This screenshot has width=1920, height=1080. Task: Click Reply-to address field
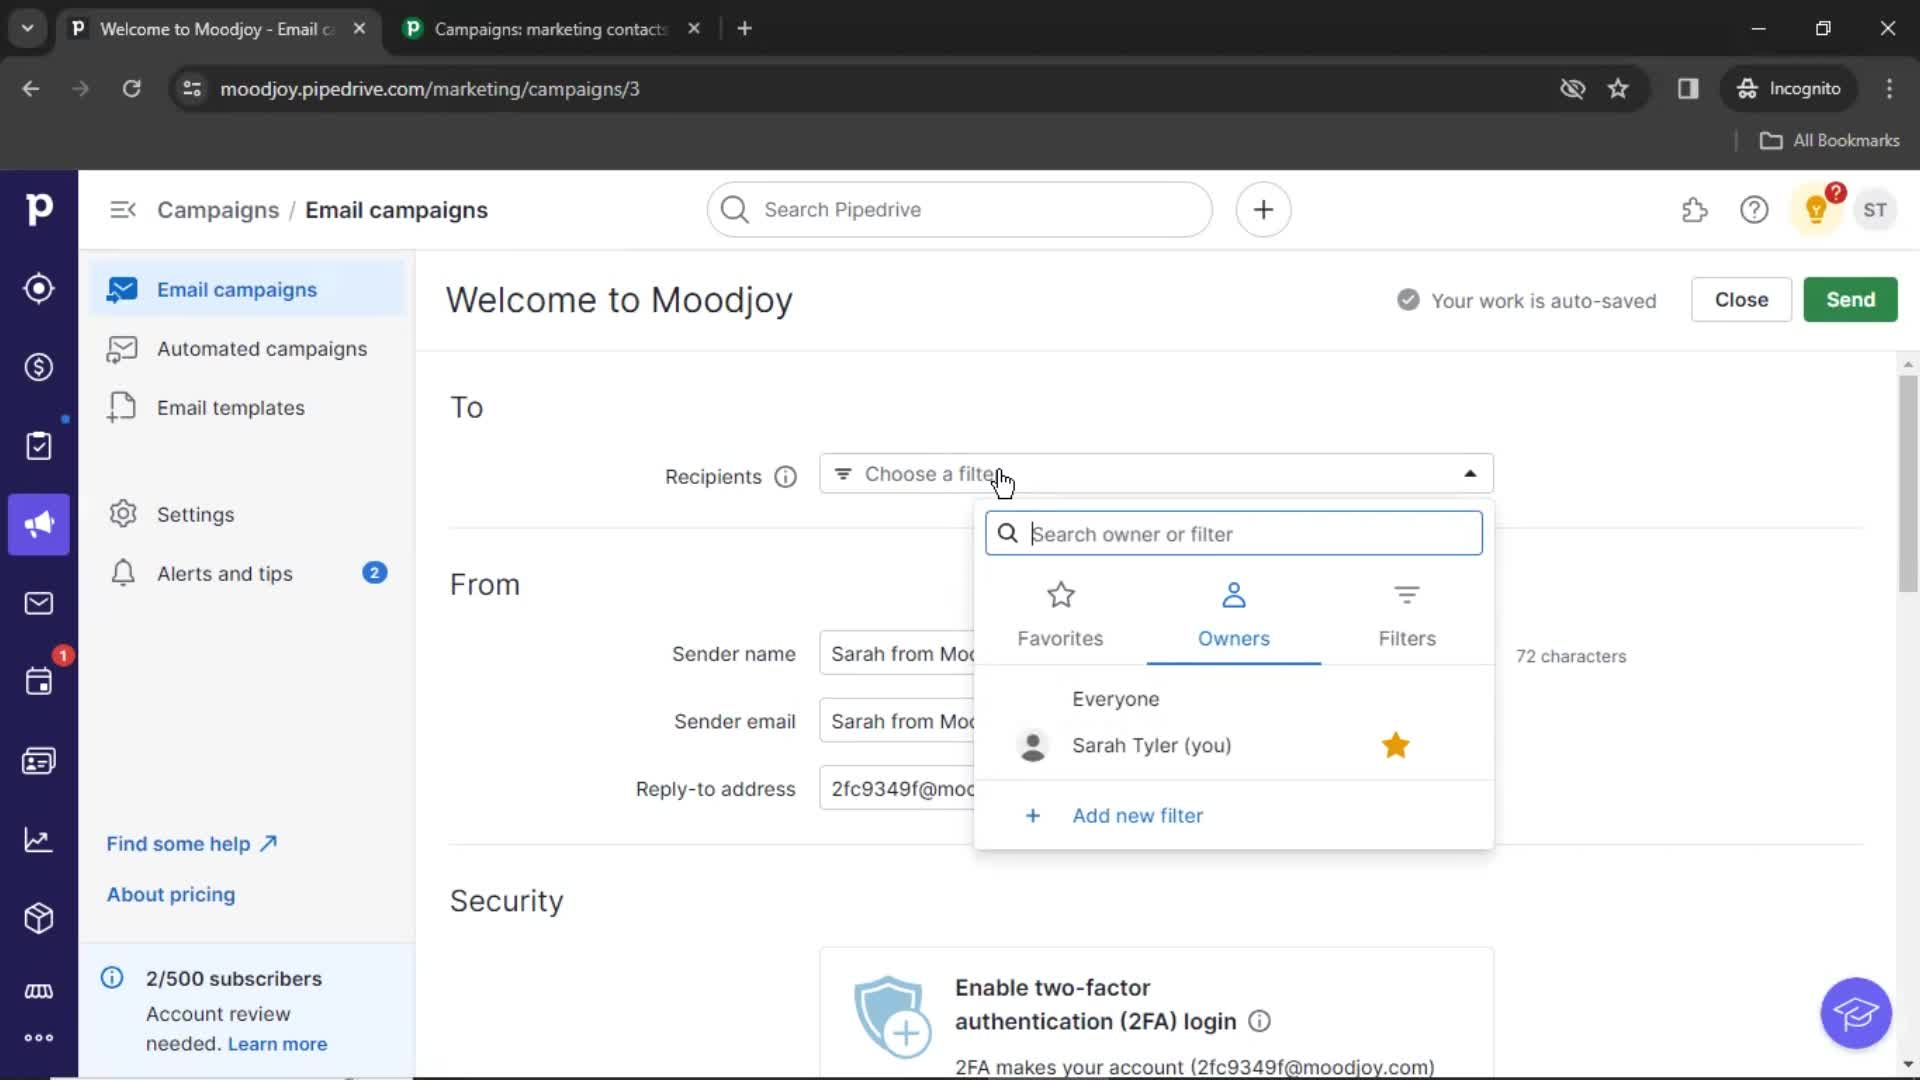coord(897,789)
